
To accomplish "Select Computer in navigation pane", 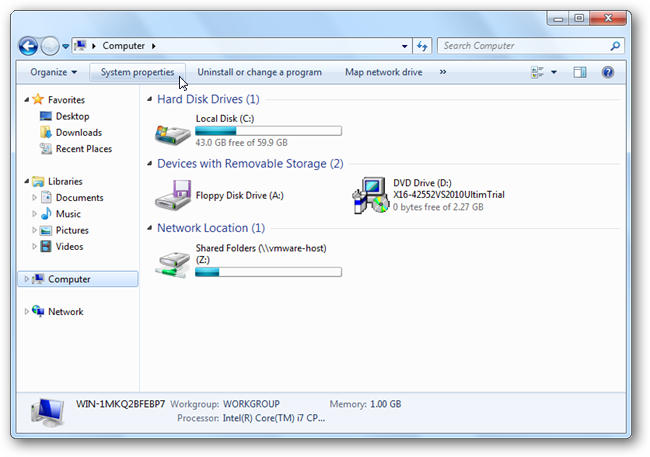I will (69, 280).
